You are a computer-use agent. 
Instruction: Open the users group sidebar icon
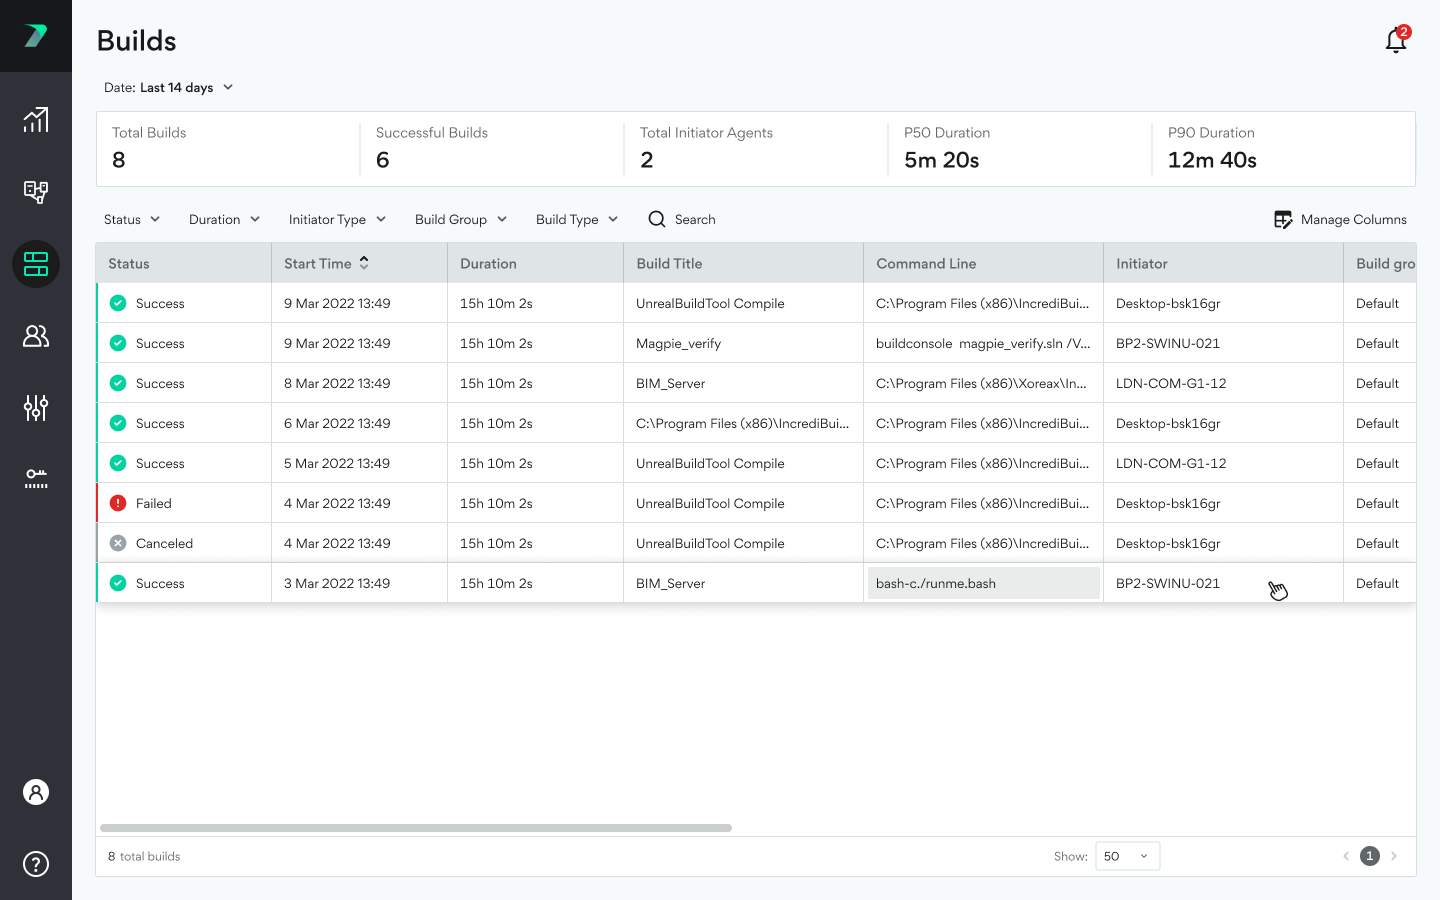pyautogui.click(x=36, y=336)
